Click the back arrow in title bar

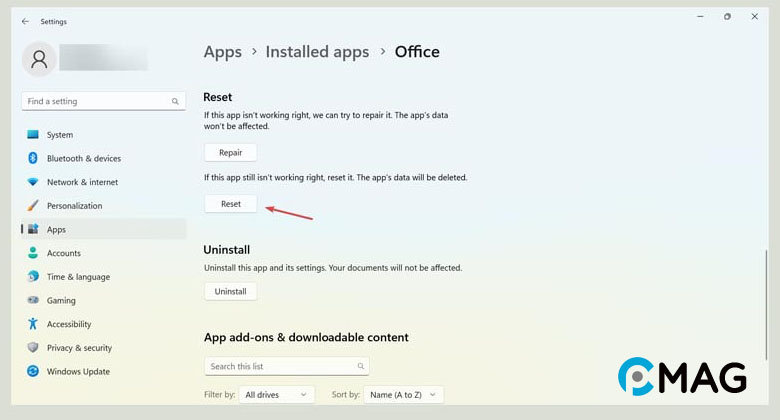pos(25,21)
